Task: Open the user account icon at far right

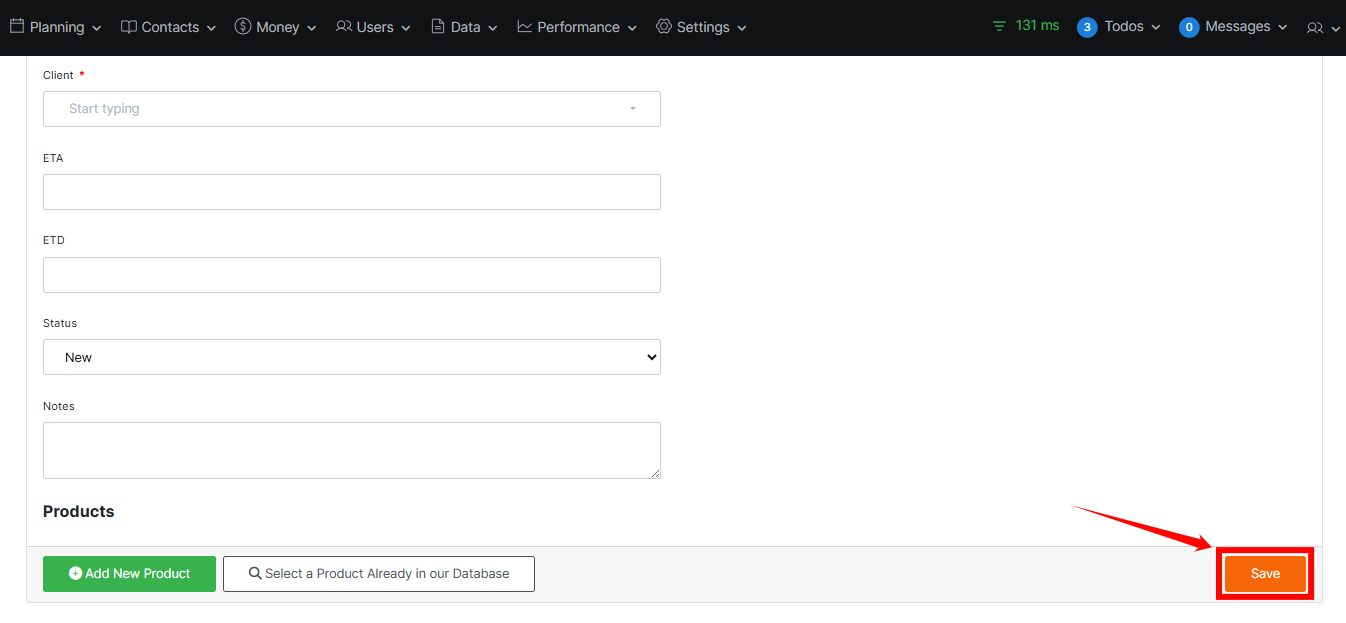Action: tap(1315, 28)
